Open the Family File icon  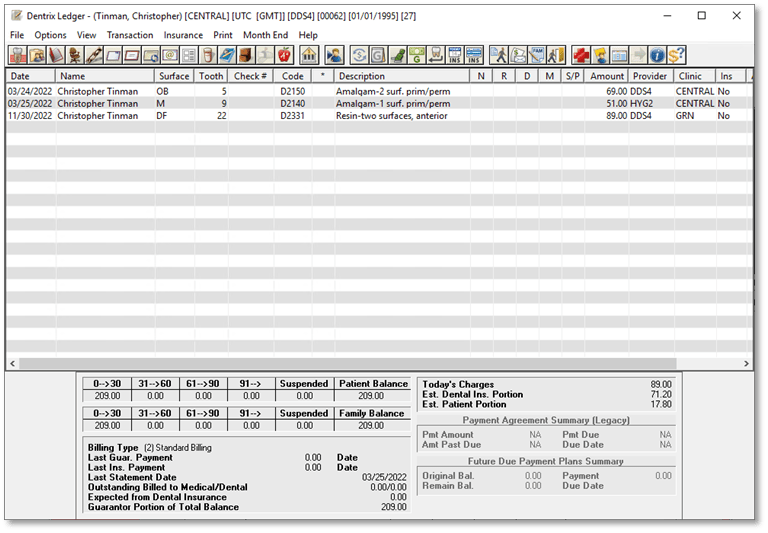[37, 55]
